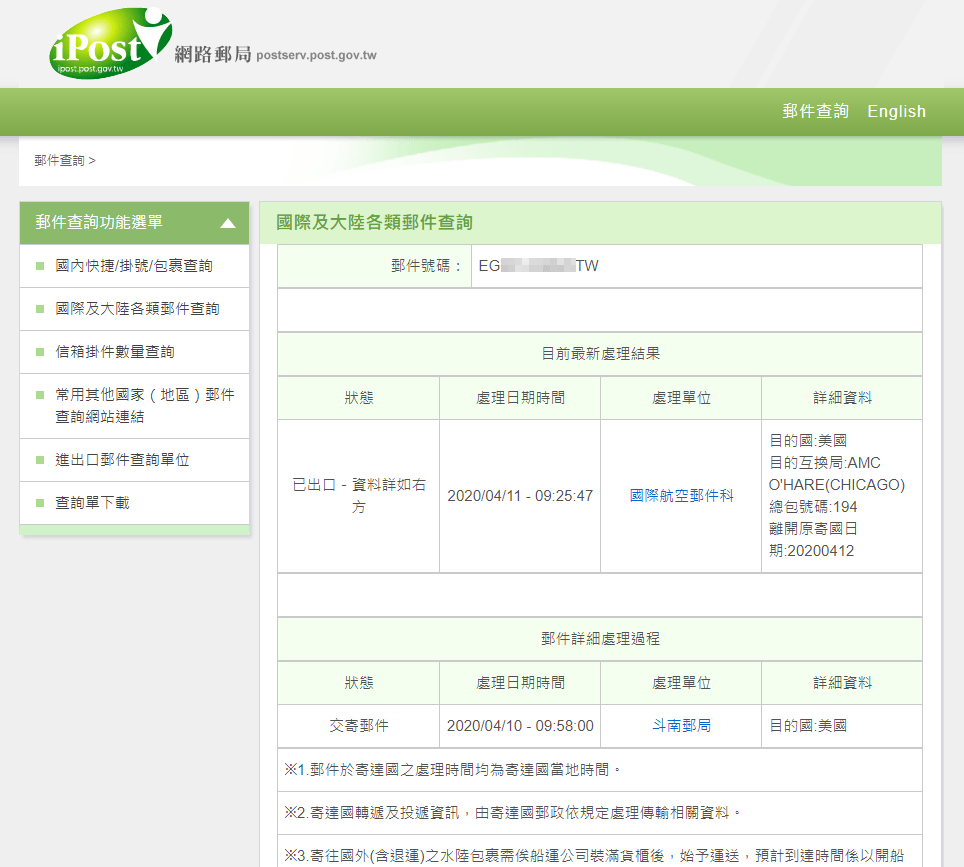Open the 郵件查詢 navigation menu
Screen dimensions: 964x867
coord(814,111)
